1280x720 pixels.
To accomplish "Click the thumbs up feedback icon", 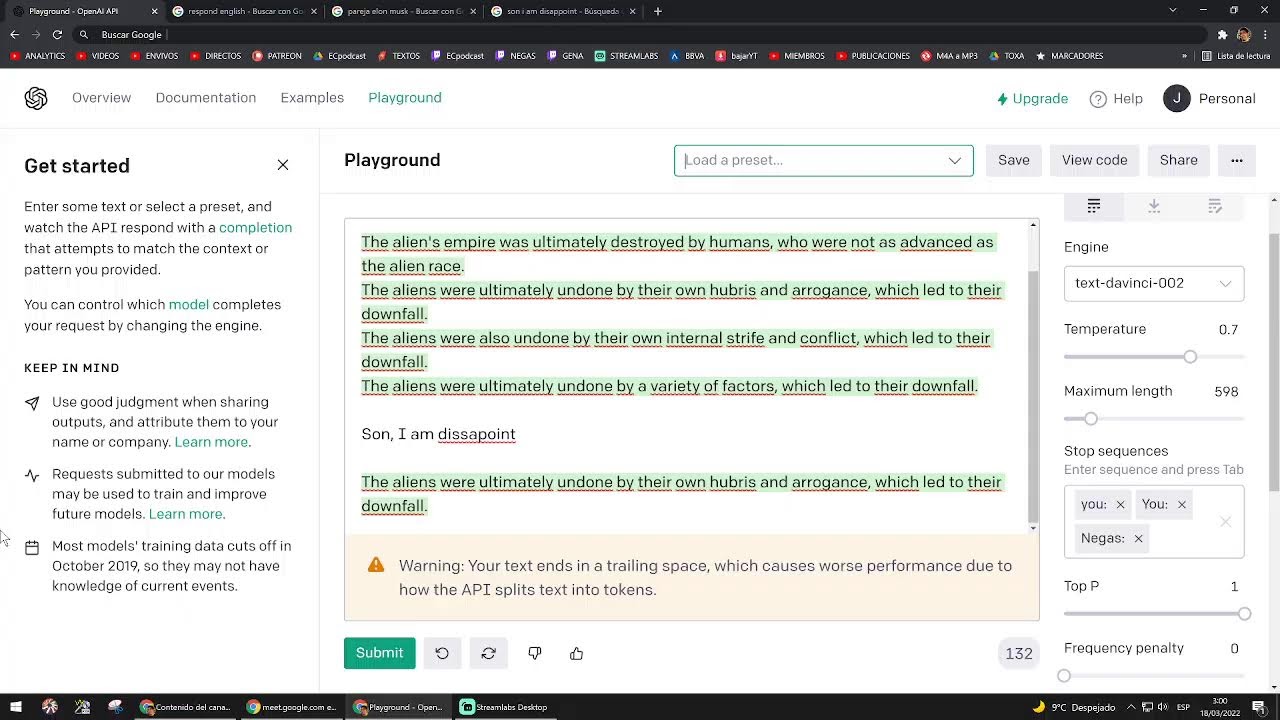I will 576,653.
